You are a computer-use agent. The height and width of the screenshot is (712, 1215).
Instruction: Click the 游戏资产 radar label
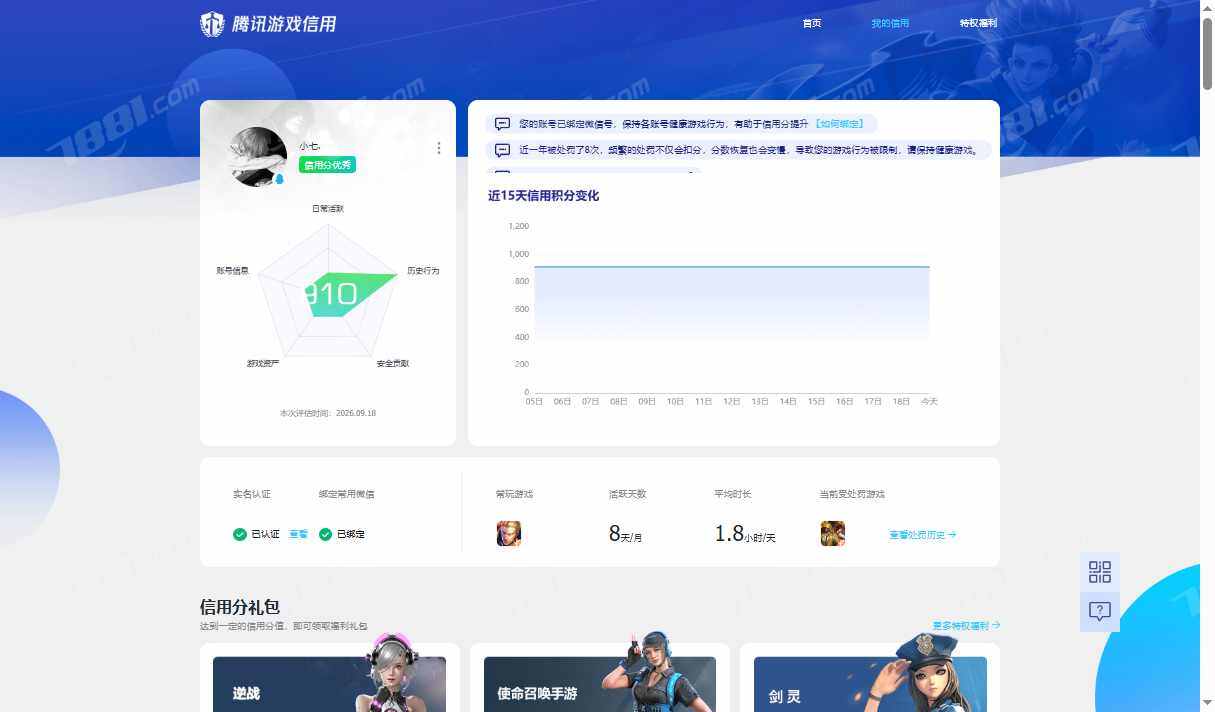pos(263,363)
